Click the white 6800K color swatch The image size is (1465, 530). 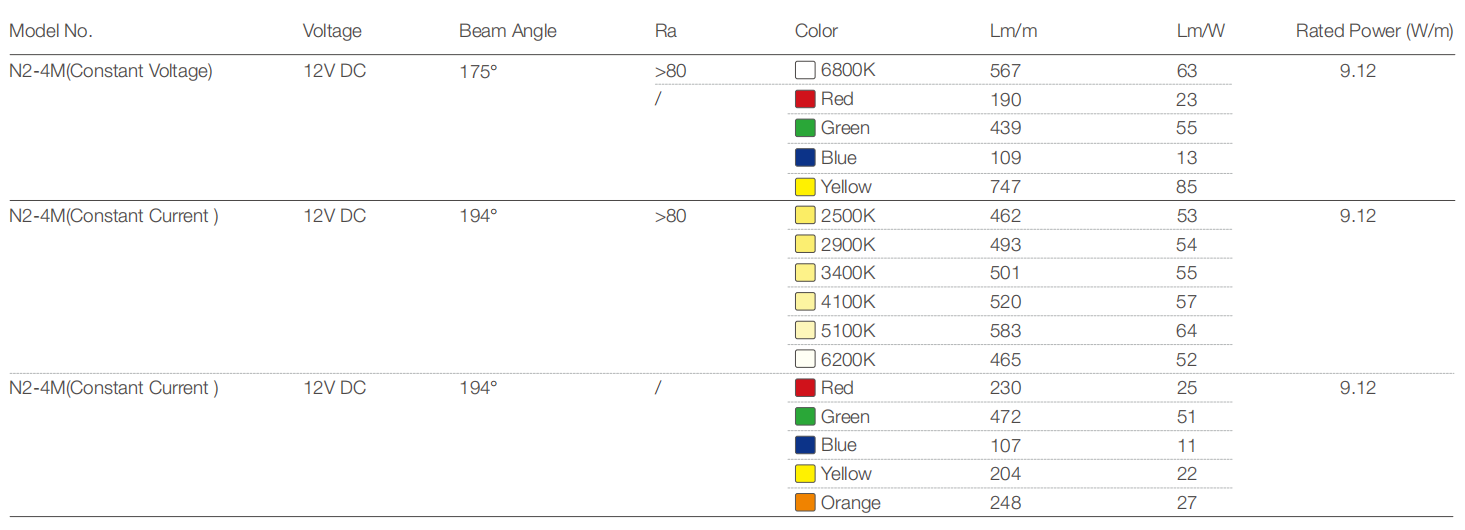(805, 71)
